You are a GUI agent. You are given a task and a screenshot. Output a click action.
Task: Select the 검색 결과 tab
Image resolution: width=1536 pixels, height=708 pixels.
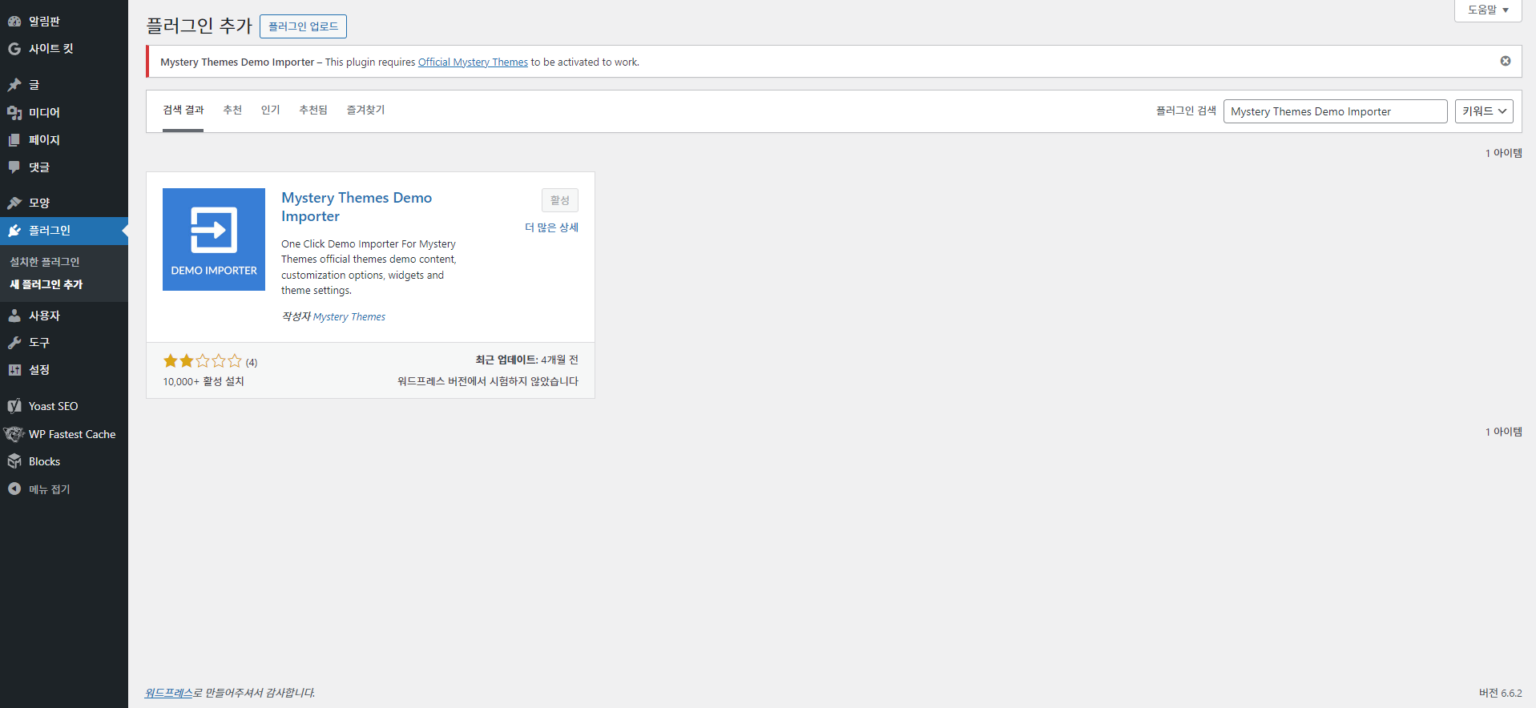(x=183, y=110)
